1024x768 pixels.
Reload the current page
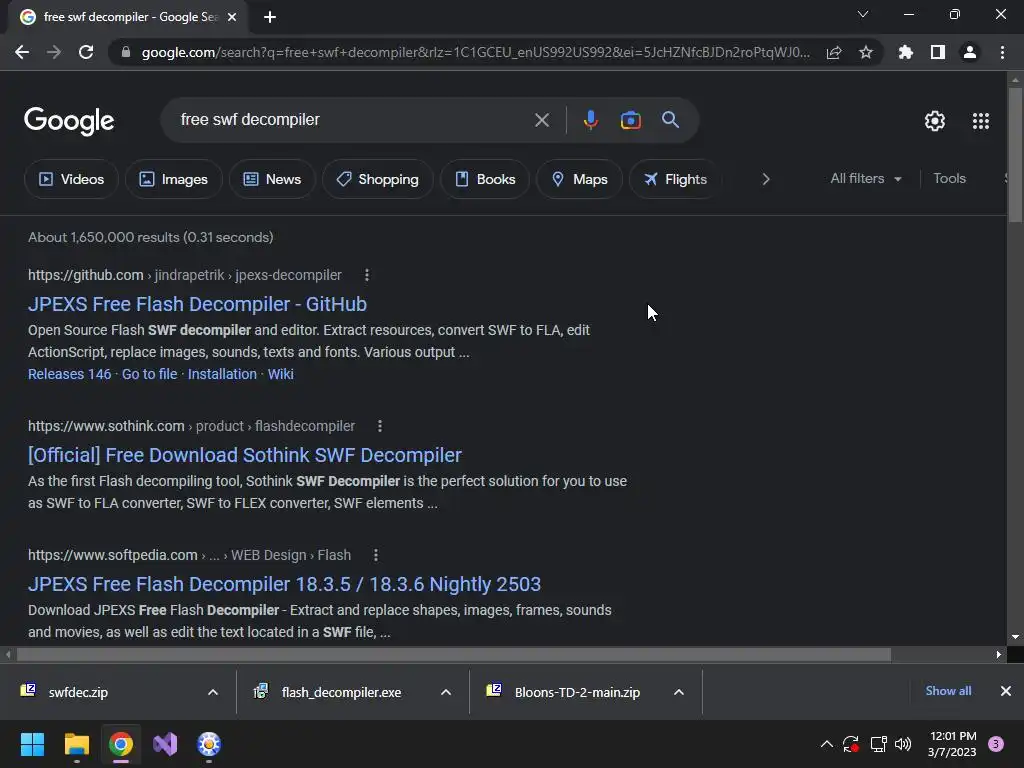pyautogui.click(x=86, y=52)
